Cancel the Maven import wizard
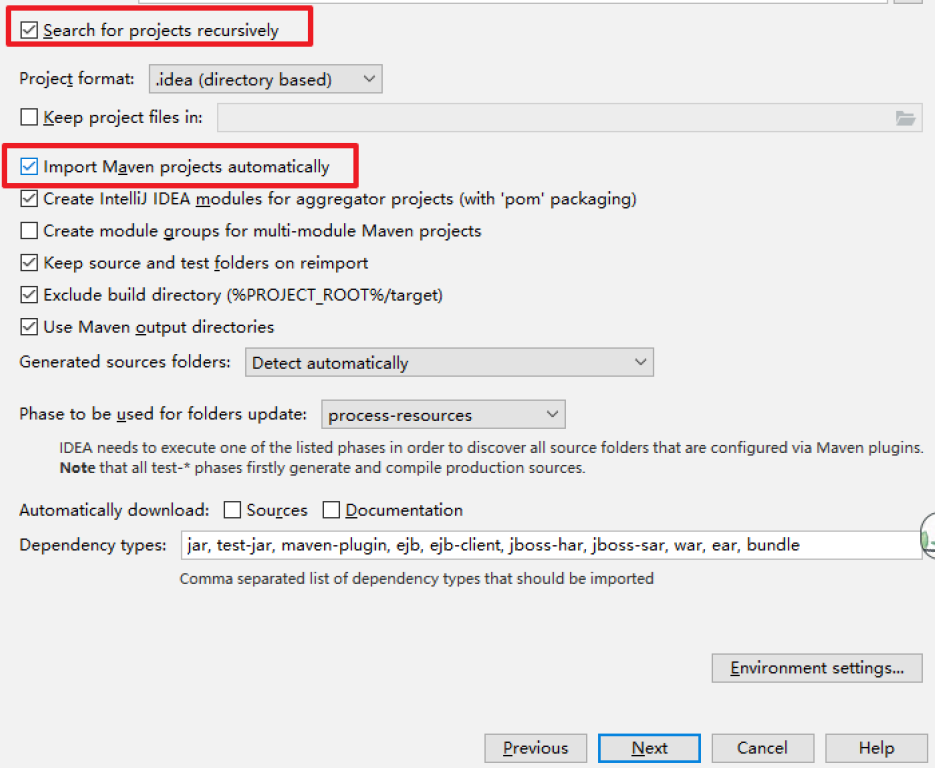The width and height of the screenshot is (935, 768). (x=762, y=748)
